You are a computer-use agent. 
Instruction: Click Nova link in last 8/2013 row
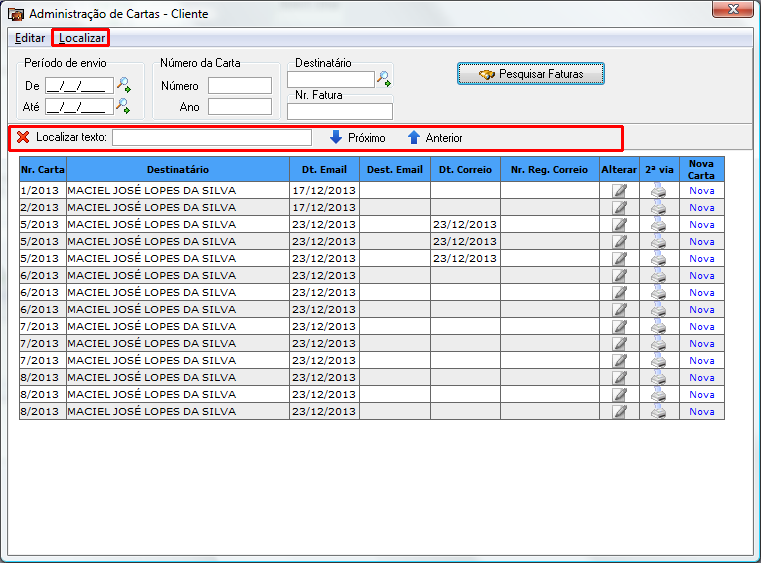(702, 411)
